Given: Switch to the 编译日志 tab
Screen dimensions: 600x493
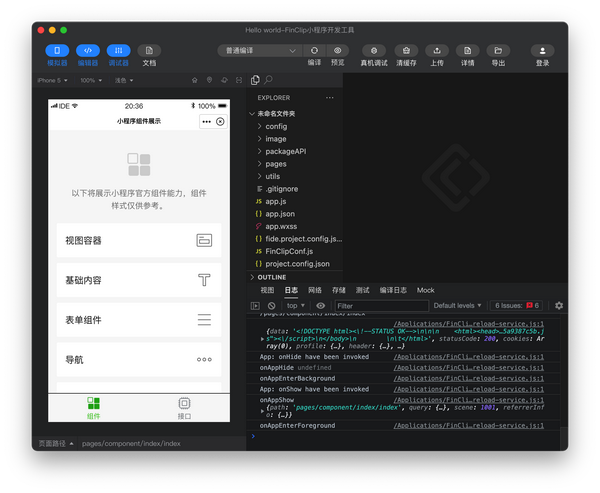Looking at the screenshot, I should [x=393, y=290].
